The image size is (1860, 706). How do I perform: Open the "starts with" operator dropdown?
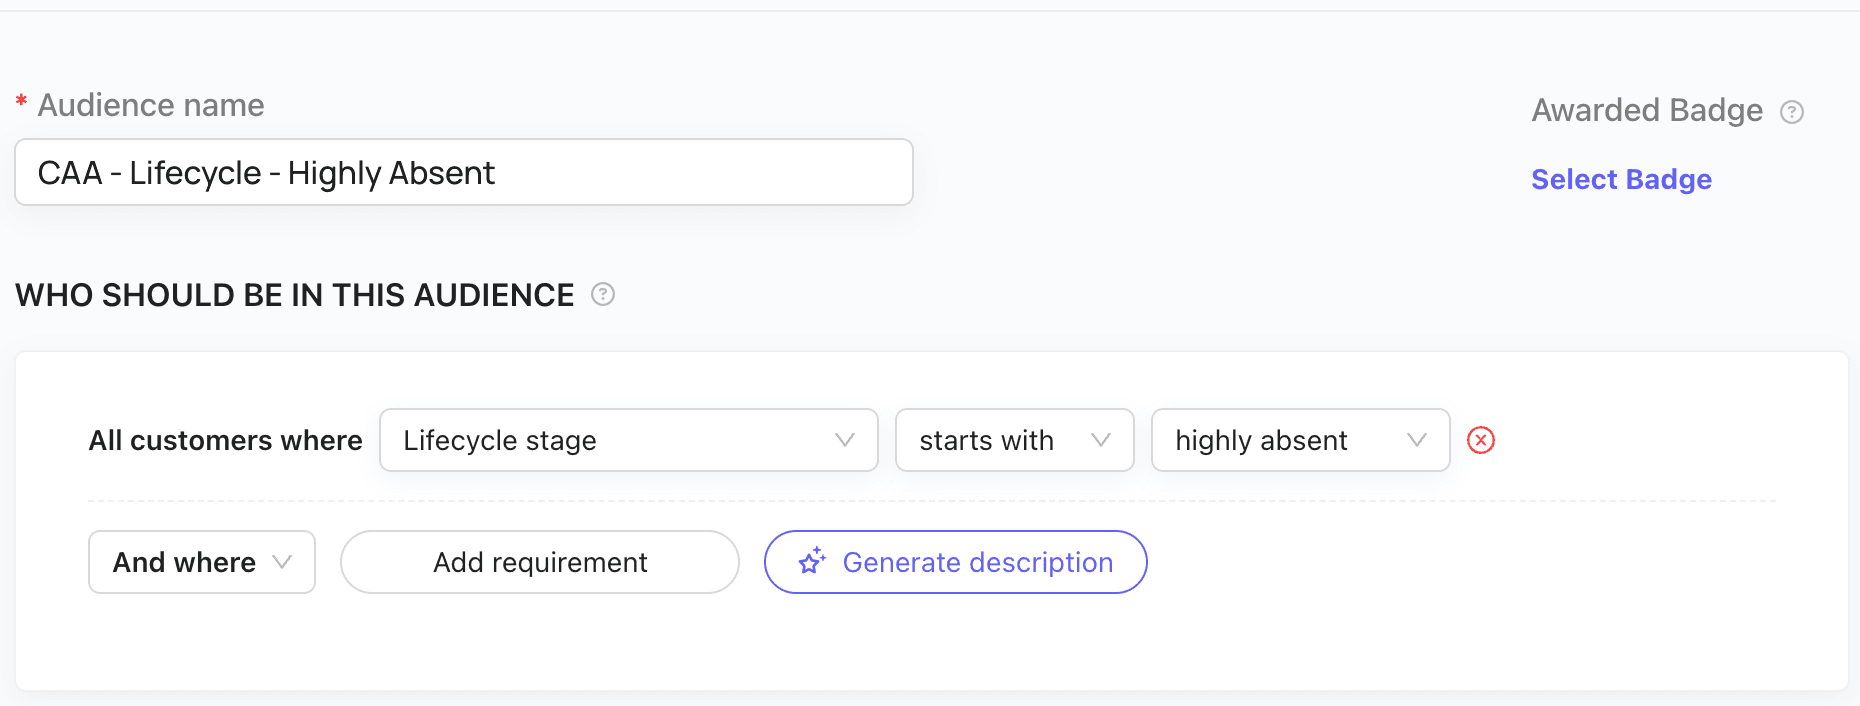pyautogui.click(x=1014, y=440)
